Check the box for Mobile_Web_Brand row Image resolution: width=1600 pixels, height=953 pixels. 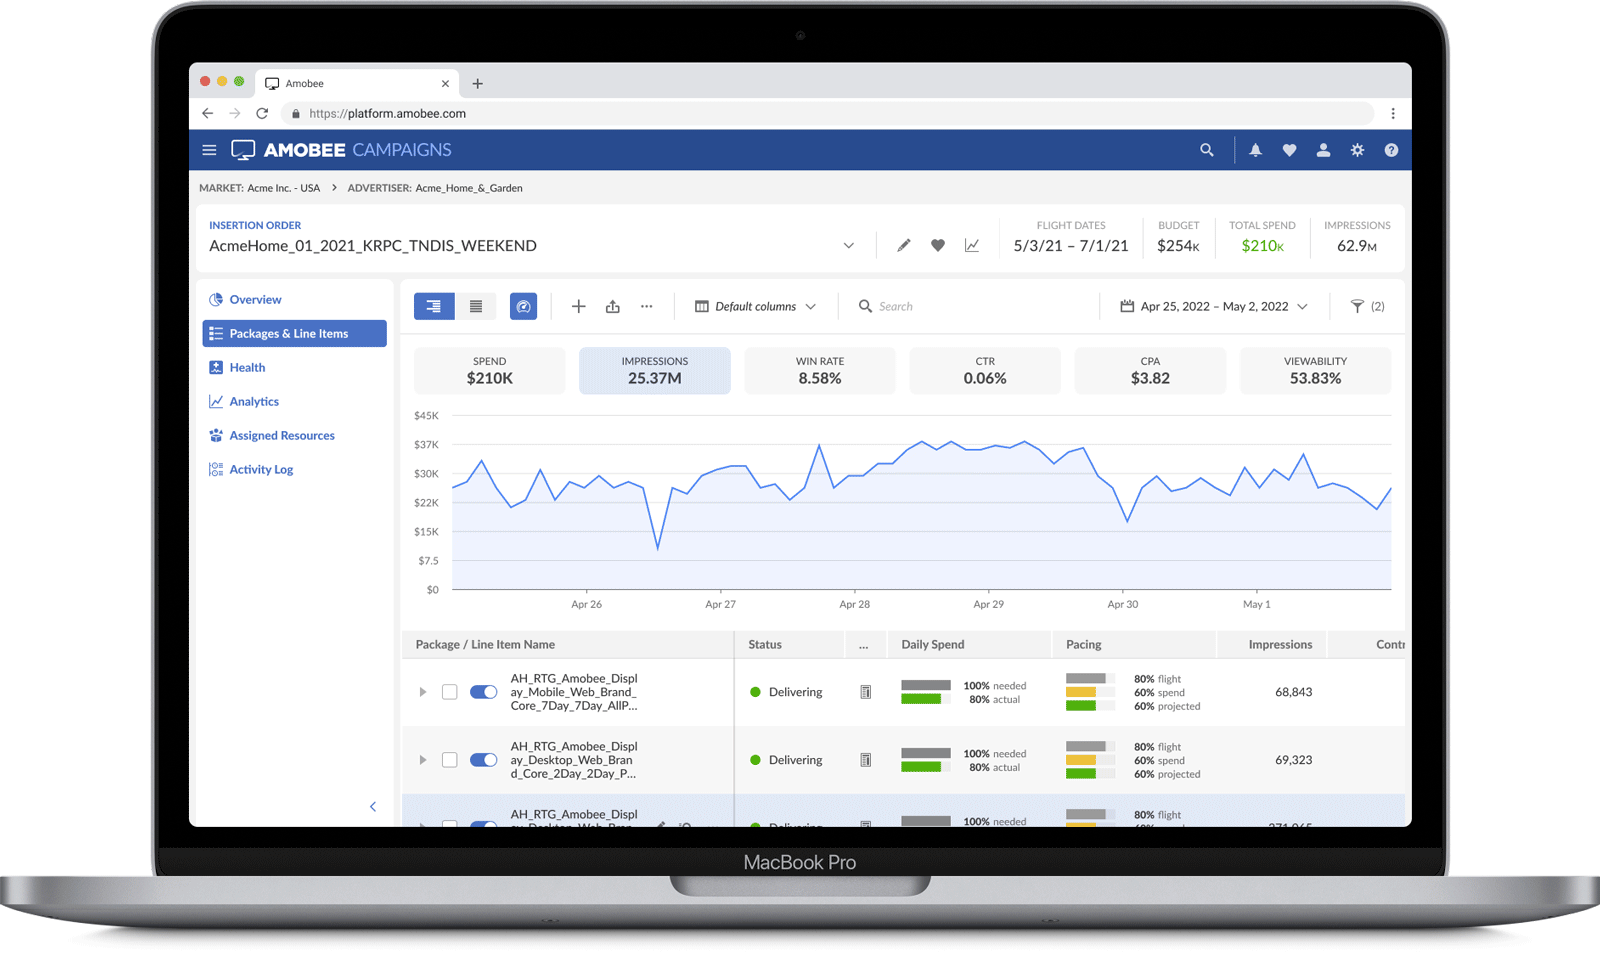[x=450, y=692]
